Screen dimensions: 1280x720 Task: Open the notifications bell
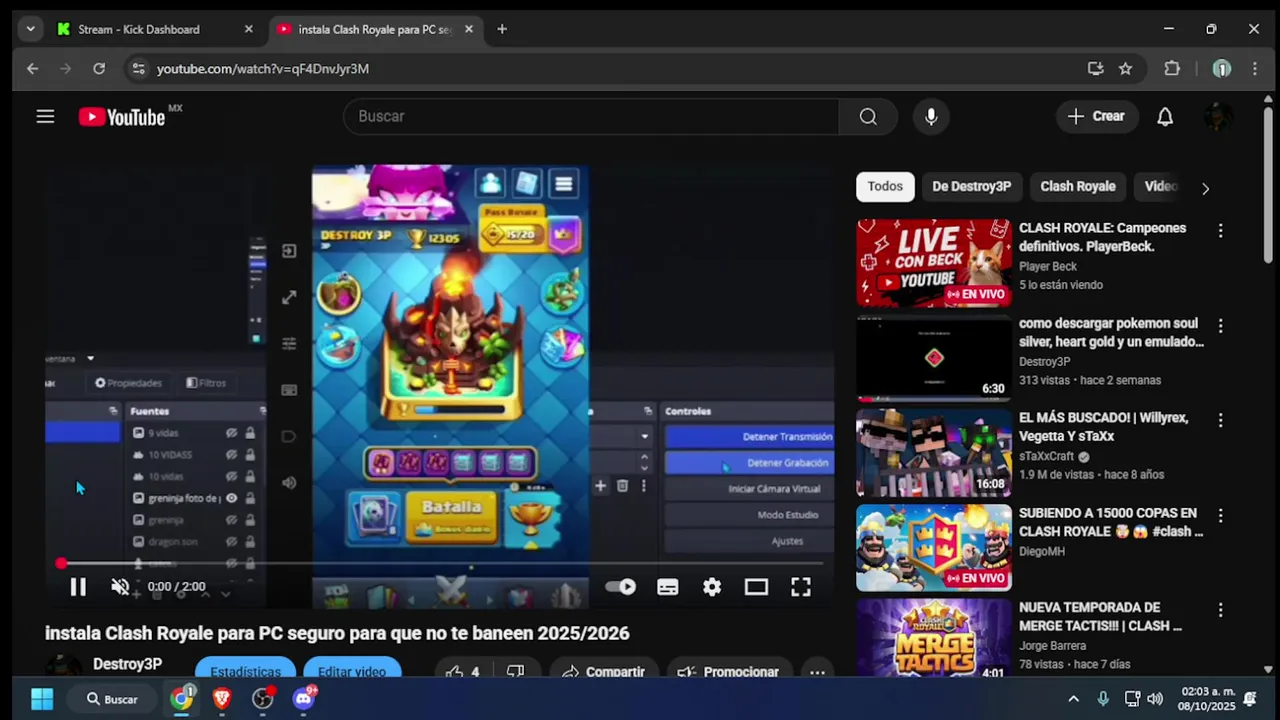(x=1165, y=117)
